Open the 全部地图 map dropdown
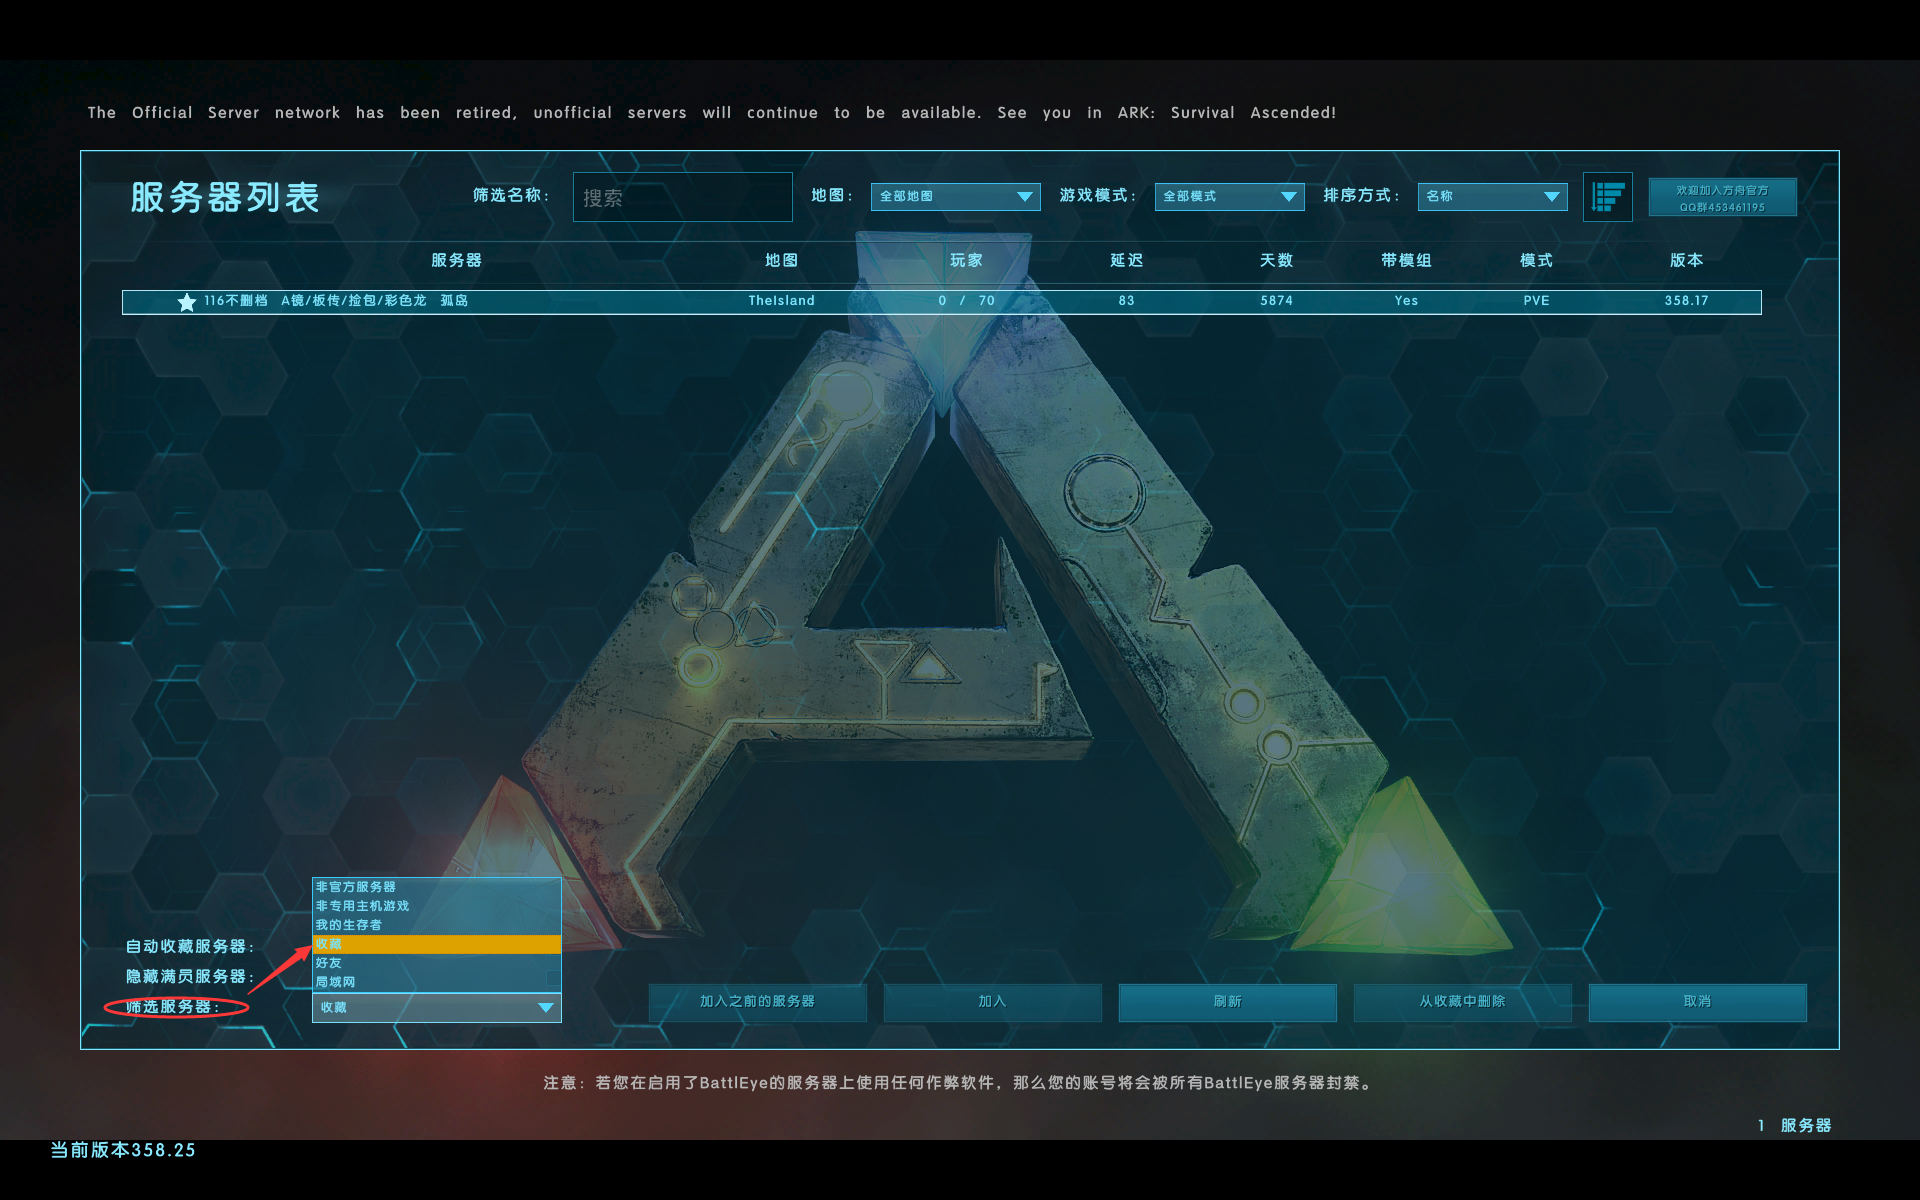This screenshot has width=1920, height=1200. click(955, 196)
